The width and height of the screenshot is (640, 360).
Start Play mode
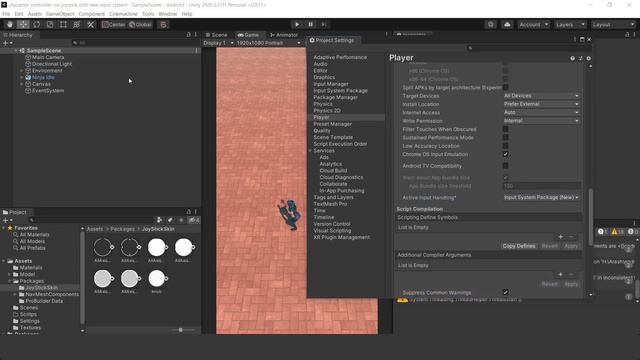(x=297, y=24)
